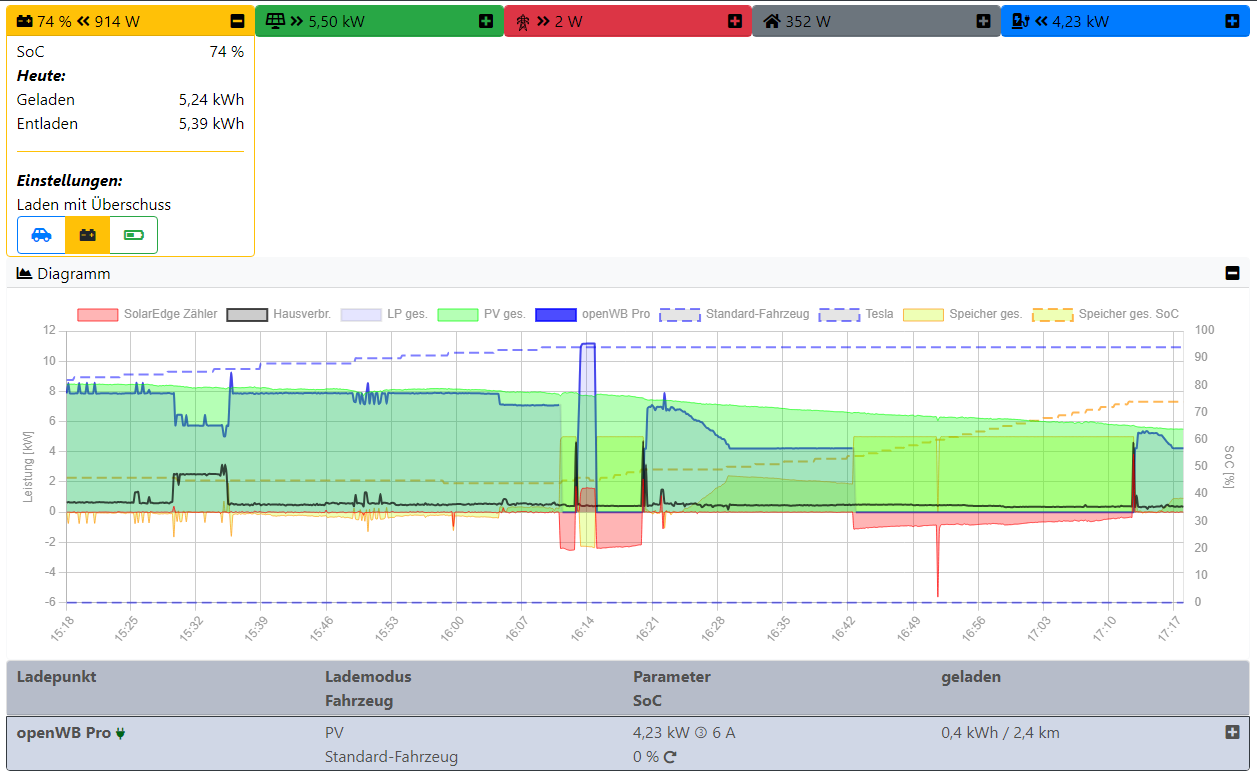Viewport: 1257px width, 780px height.
Task: Toggle PV ges. green legend swatch
Action: click(x=457, y=314)
